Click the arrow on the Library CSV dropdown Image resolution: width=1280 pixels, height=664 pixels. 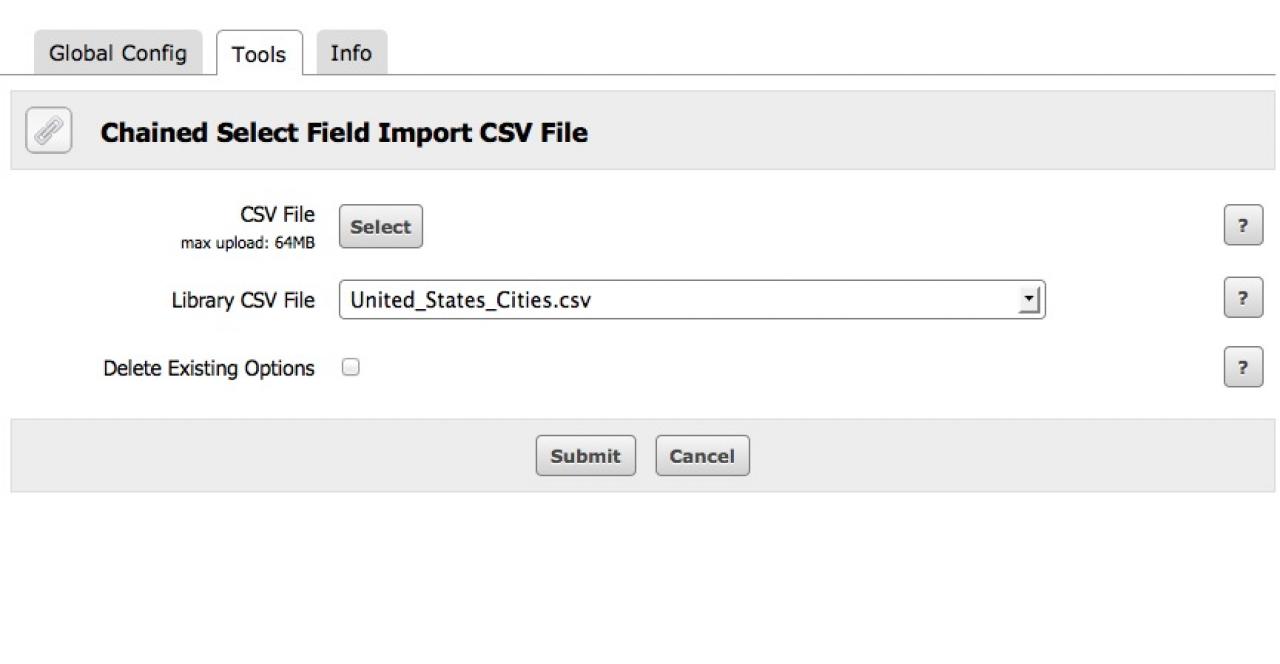(1028, 300)
